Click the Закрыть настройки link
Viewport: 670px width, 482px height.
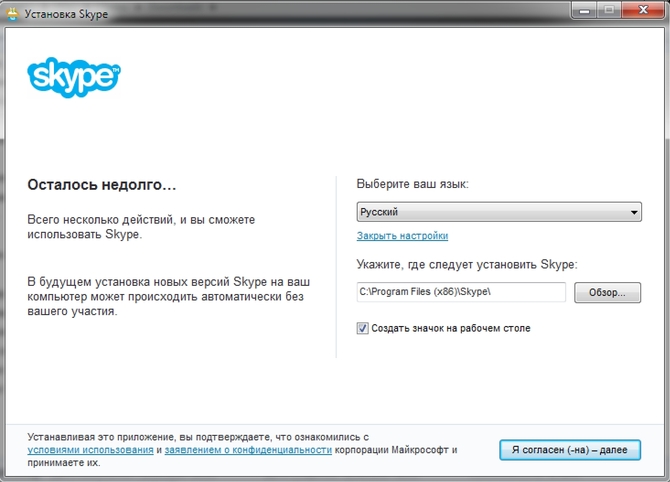click(402, 236)
